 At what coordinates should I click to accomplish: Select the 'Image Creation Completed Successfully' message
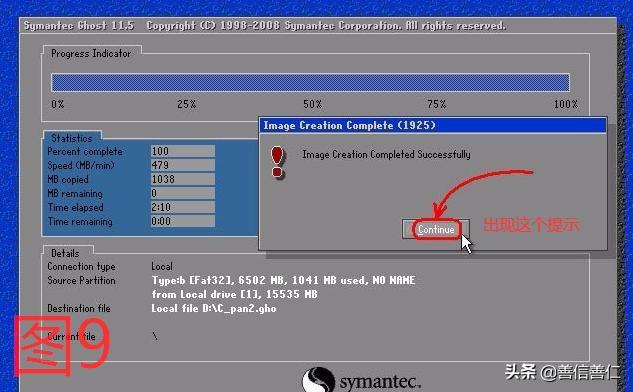[x=386, y=154]
